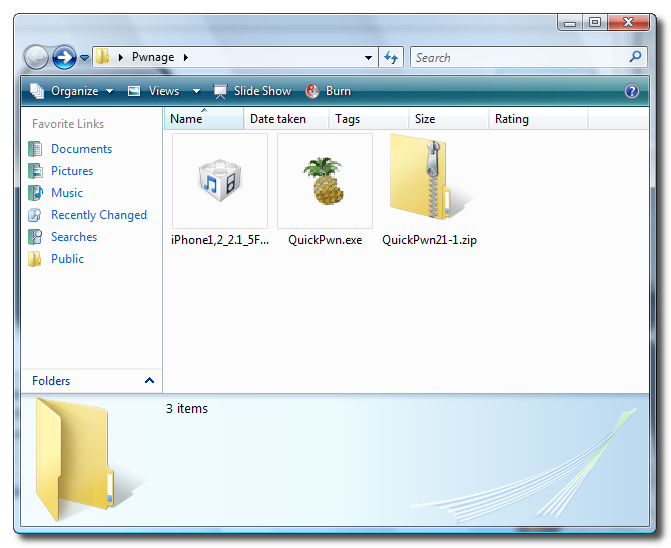The image size is (671, 548).
Task: Click Slide Show in the toolbar
Action: point(252,91)
